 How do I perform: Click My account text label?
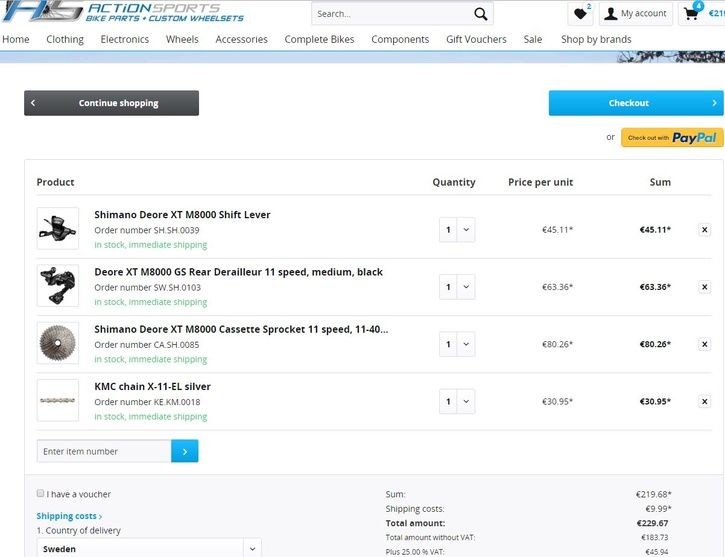point(644,13)
